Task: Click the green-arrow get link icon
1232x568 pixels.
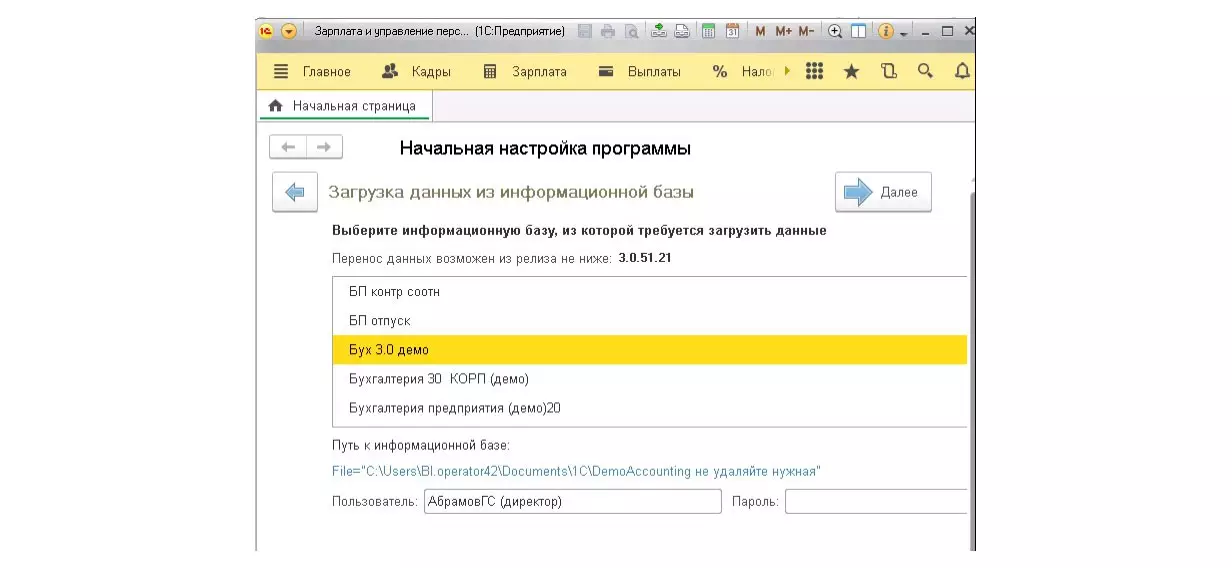Action: click(x=659, y=31)
